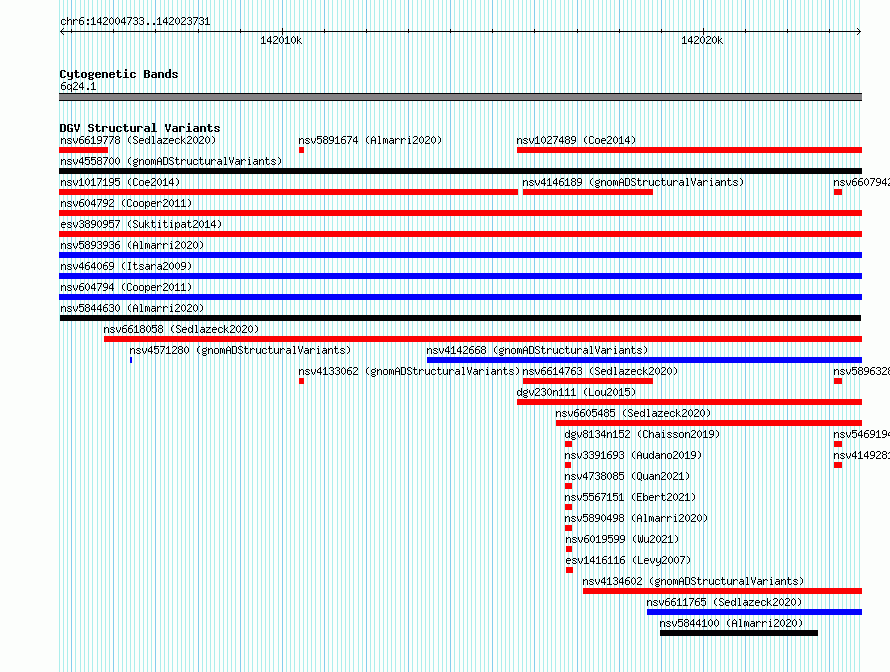Click the nsv464069 blue bar
Screen dimensions: 890x672
(460, 276)
